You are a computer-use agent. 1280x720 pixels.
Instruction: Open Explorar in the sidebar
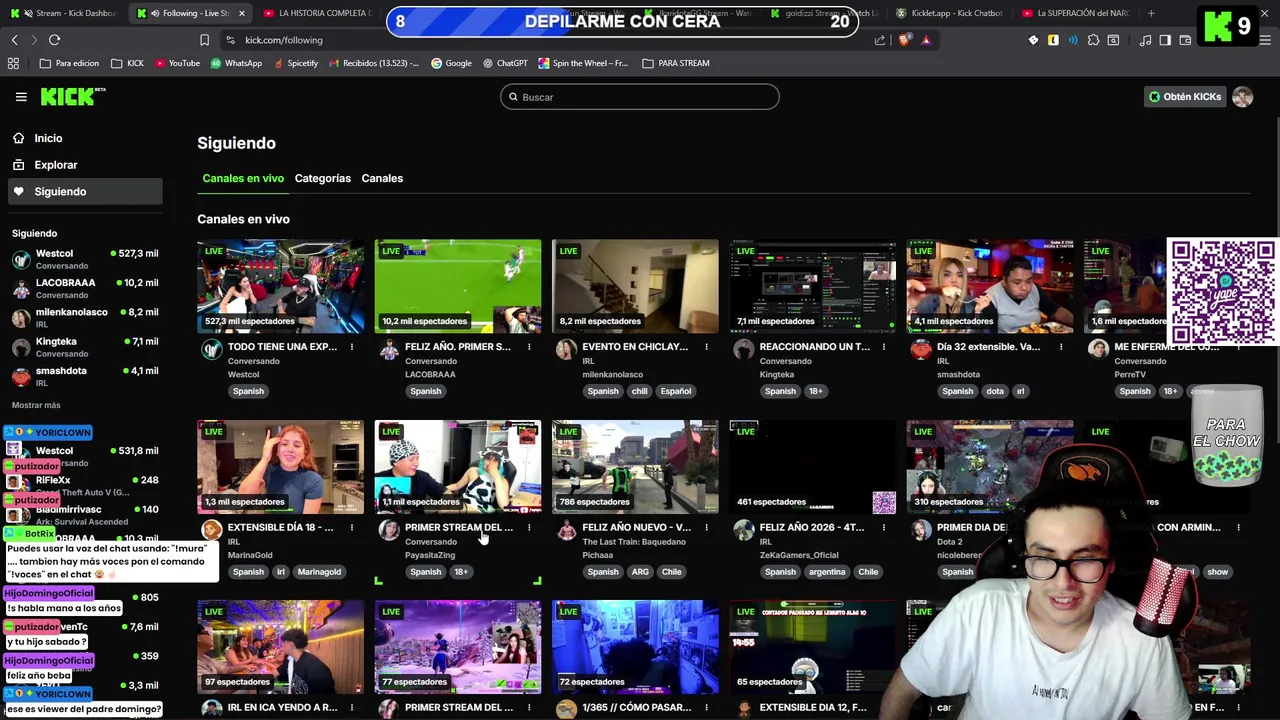click(x=85, y=165)
